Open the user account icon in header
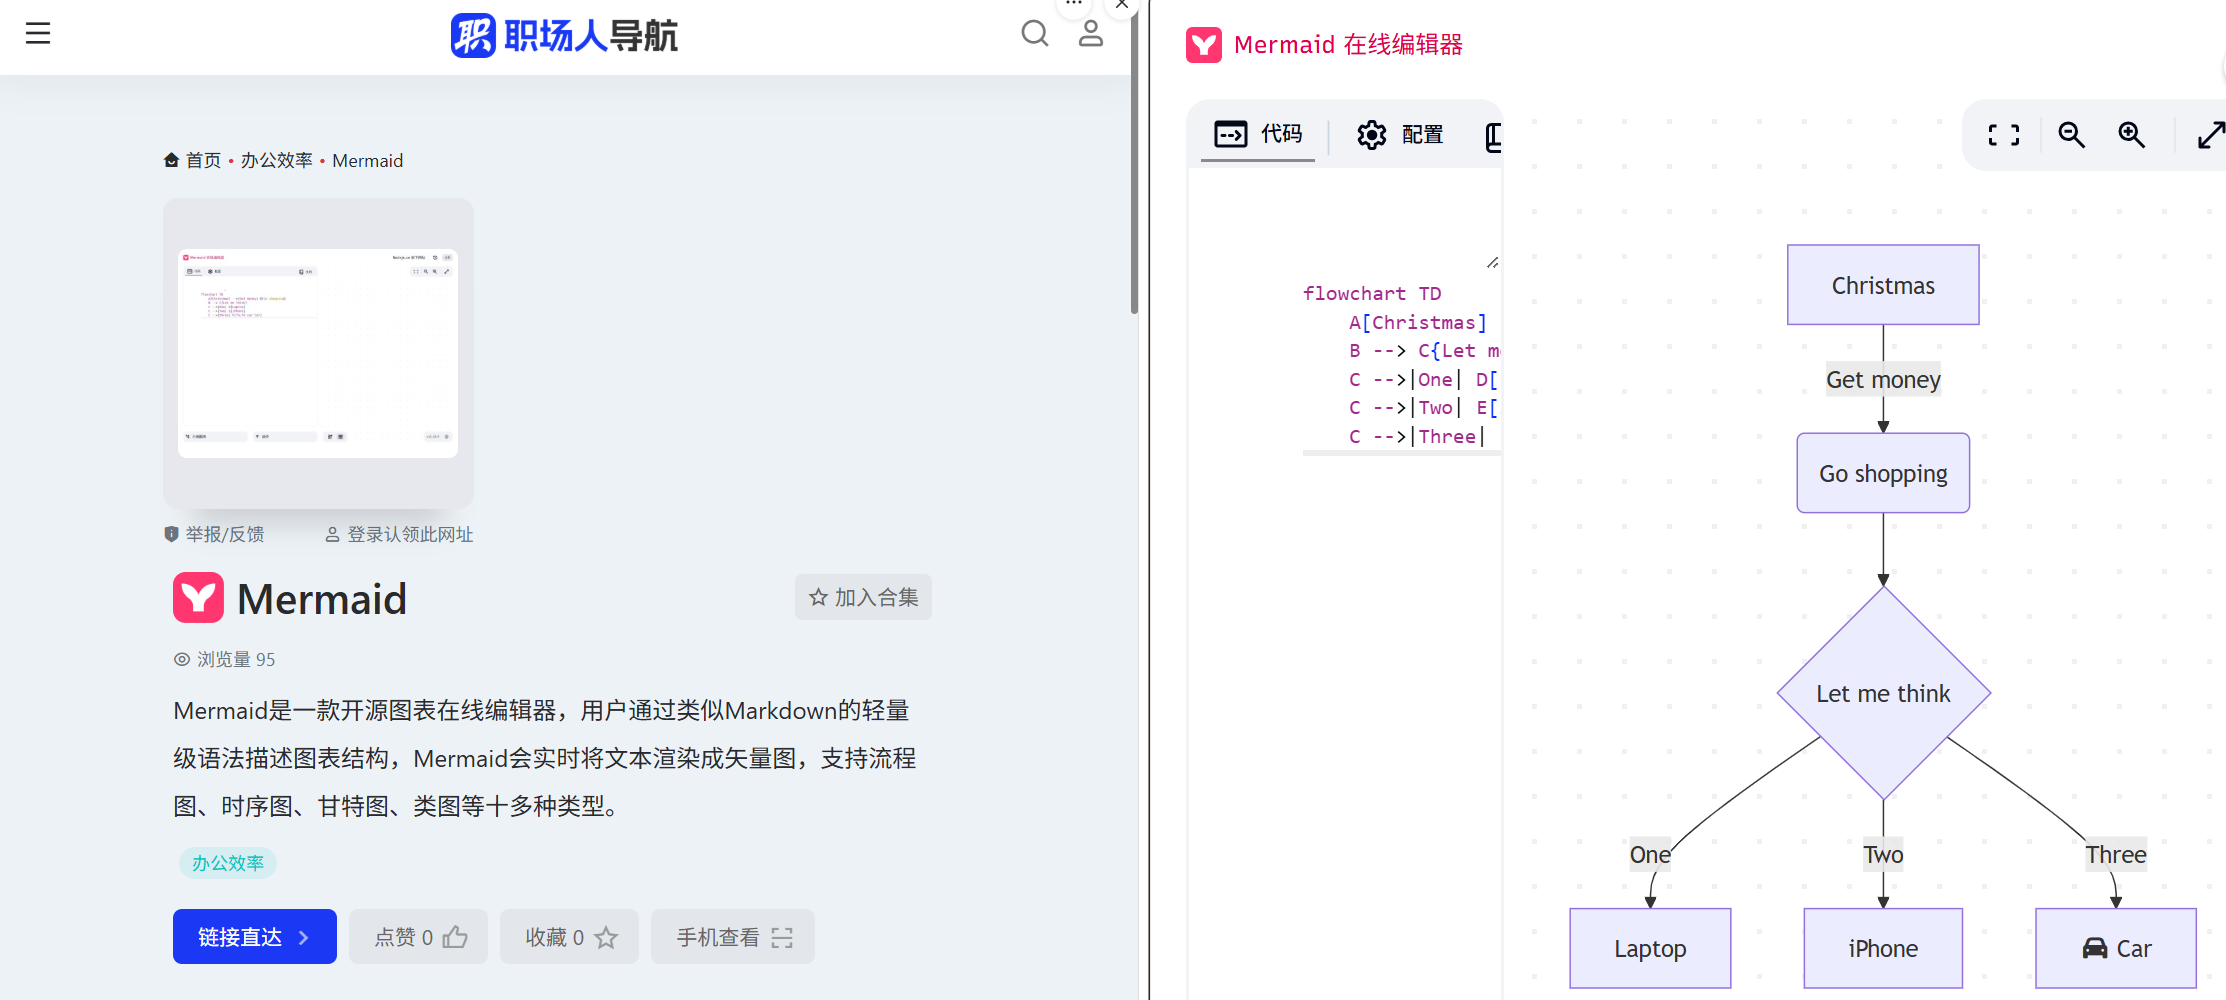The image size is (2226, 1000). pos(1091,34)
